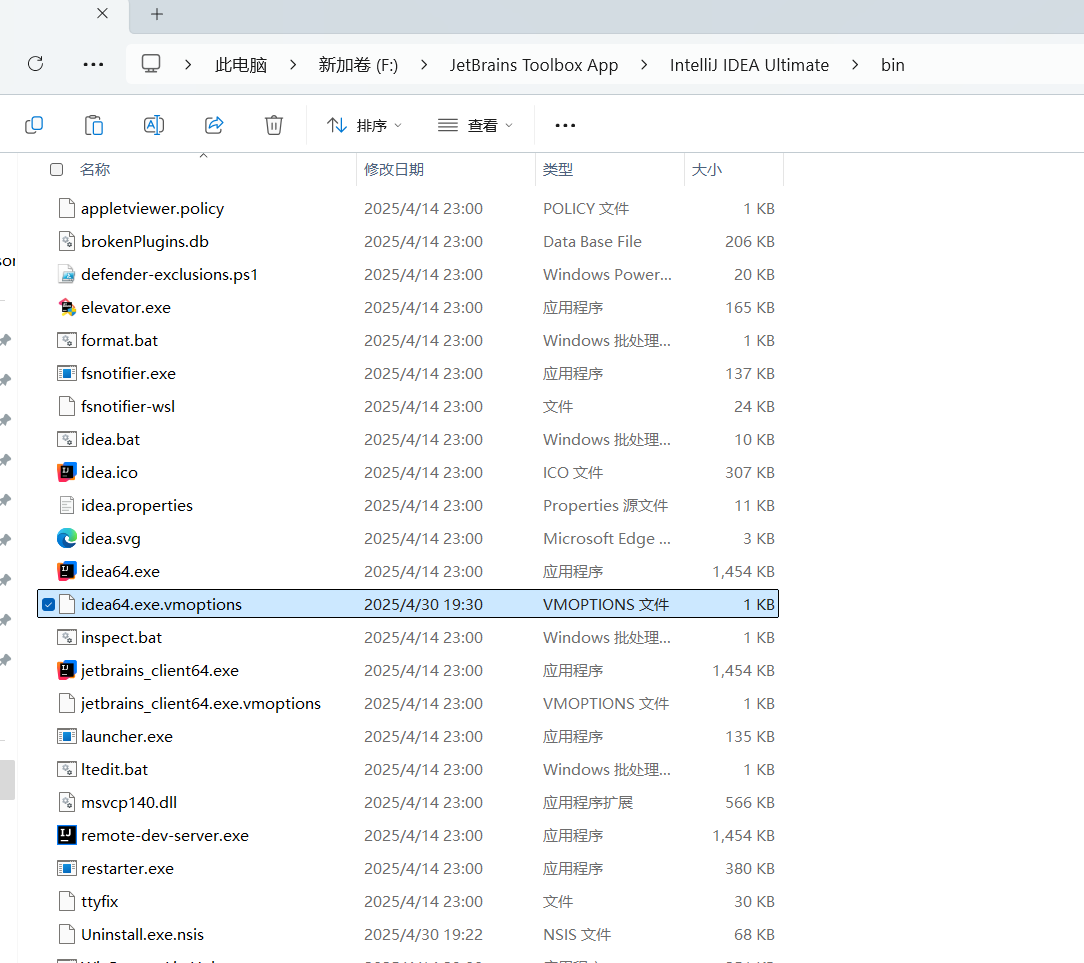Uncheck the checkbox beside idea64.exe.vmoptions
This screenshot has width=1084, height=963.
coord(48,604)
